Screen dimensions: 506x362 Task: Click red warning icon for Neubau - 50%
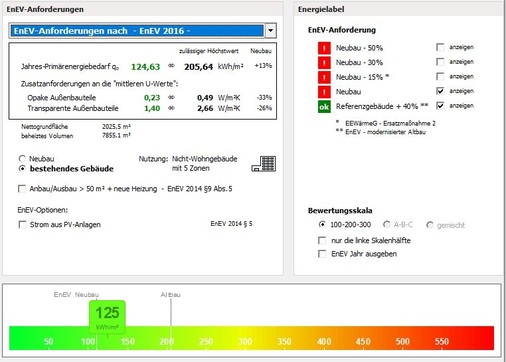pyautogui.click(x=324, y=48)
